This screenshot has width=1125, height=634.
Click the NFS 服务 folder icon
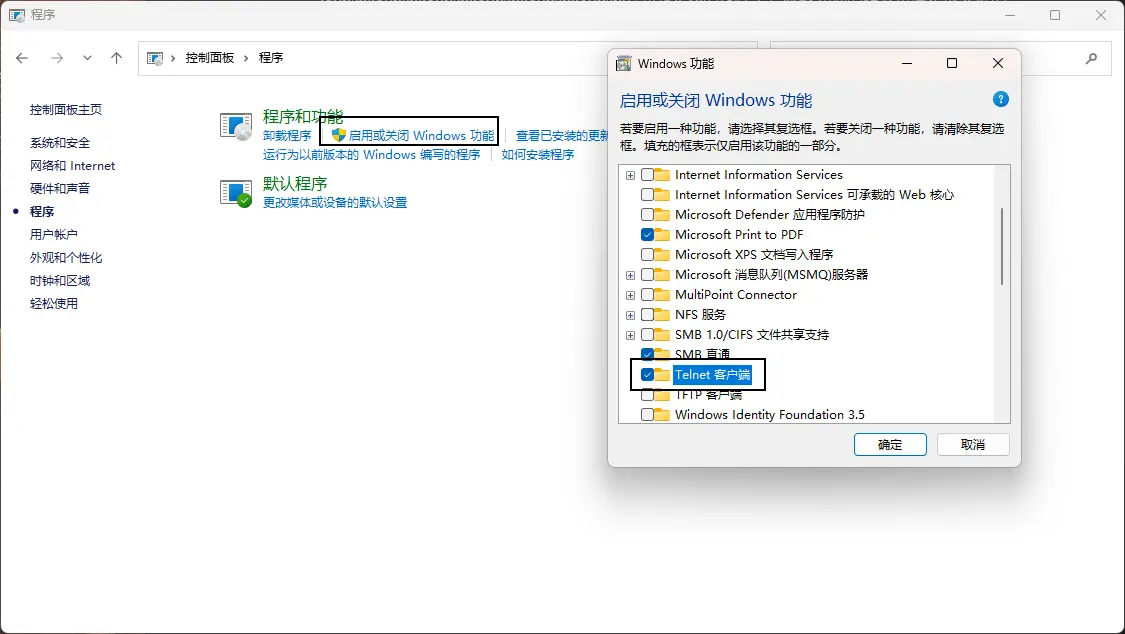[x=662, y=314]
